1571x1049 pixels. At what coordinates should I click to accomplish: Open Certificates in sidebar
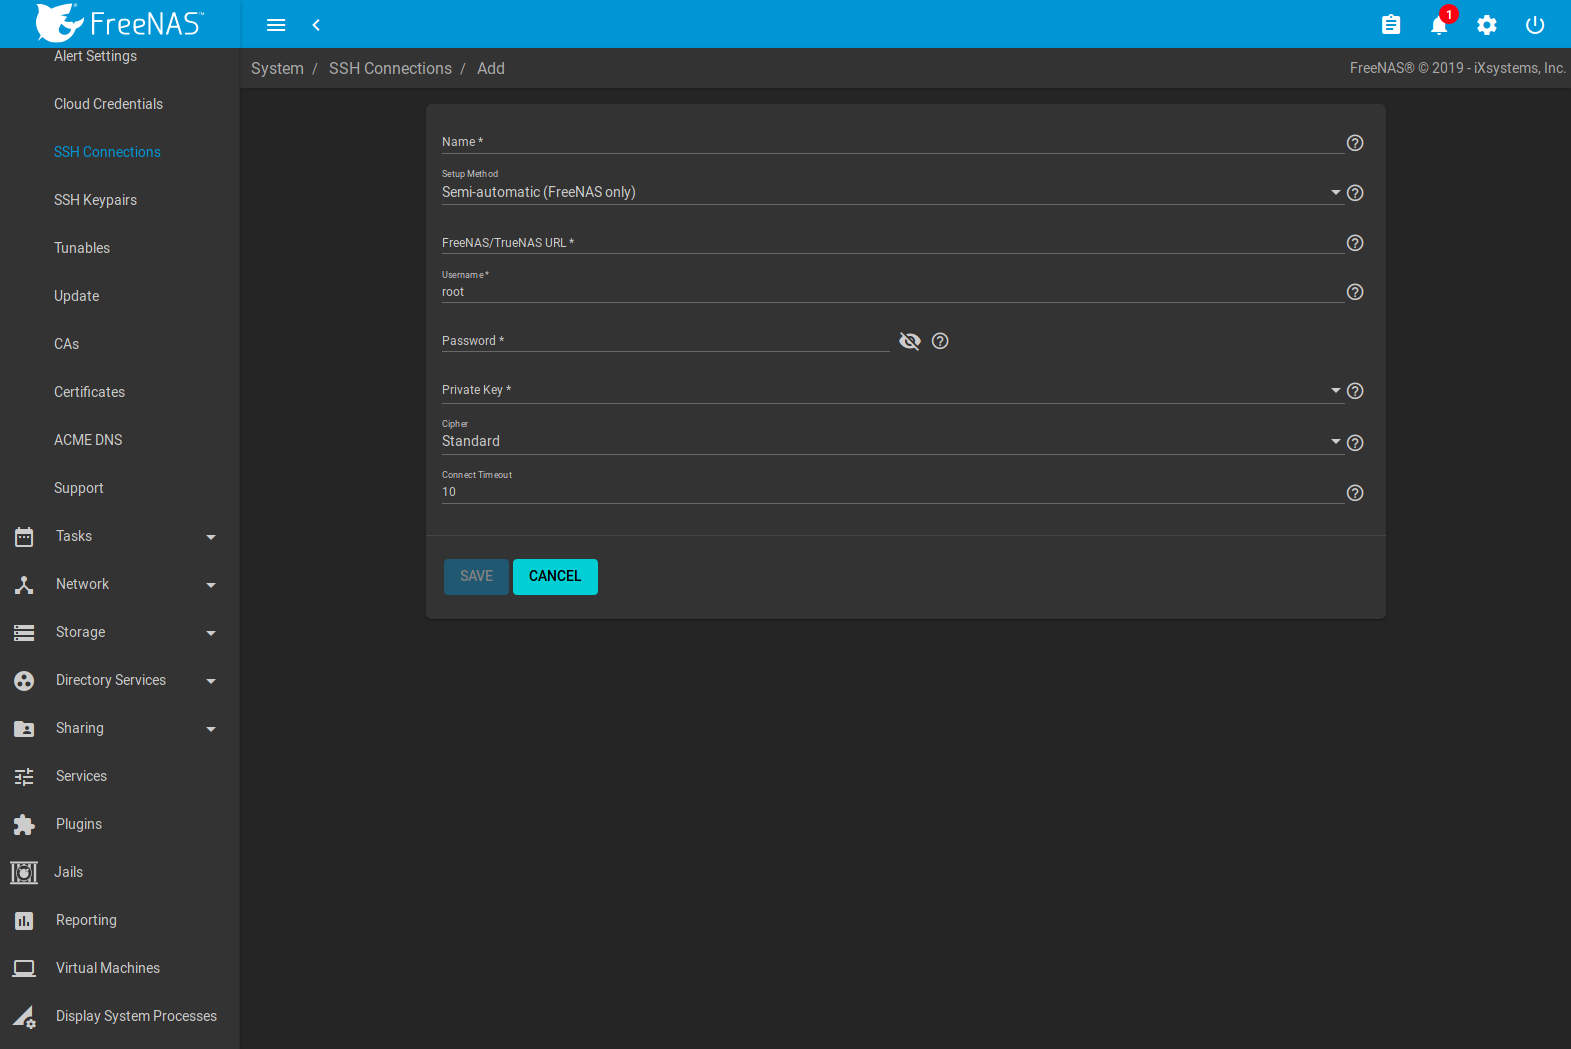tap(89, 392)
